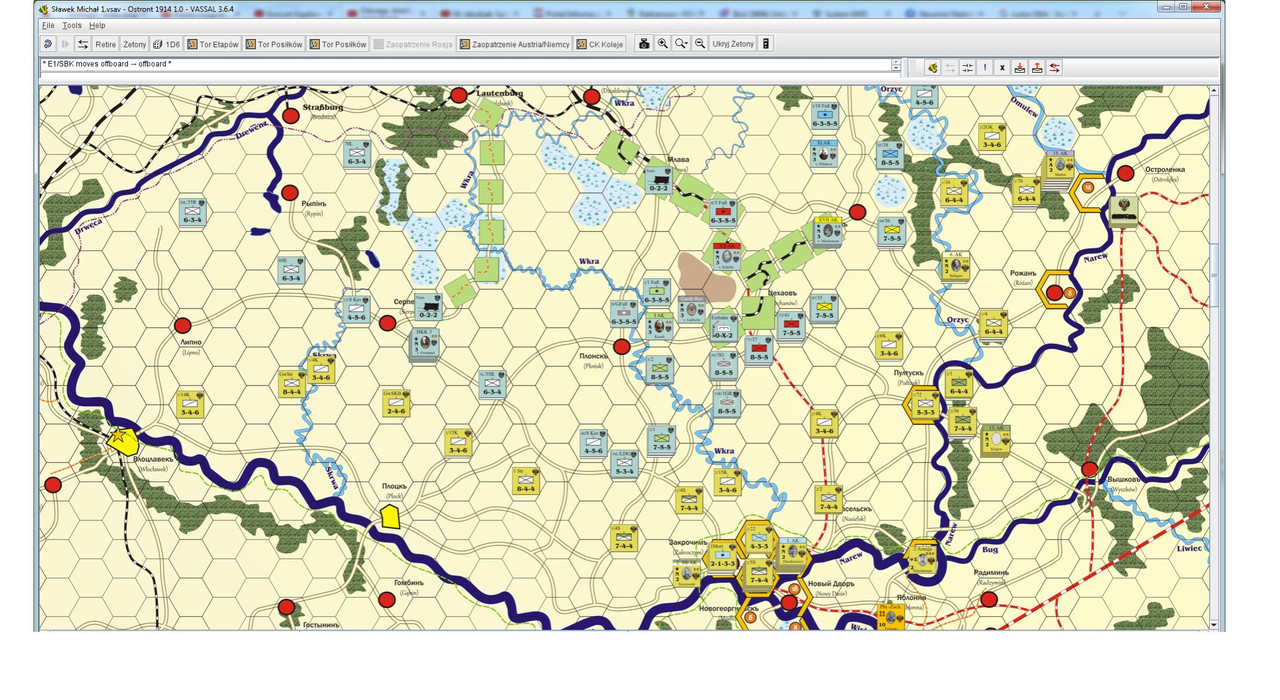Click the camera snapshot map icon
1280x700 pixels.
pyautogui.click(x=645, y=44)
